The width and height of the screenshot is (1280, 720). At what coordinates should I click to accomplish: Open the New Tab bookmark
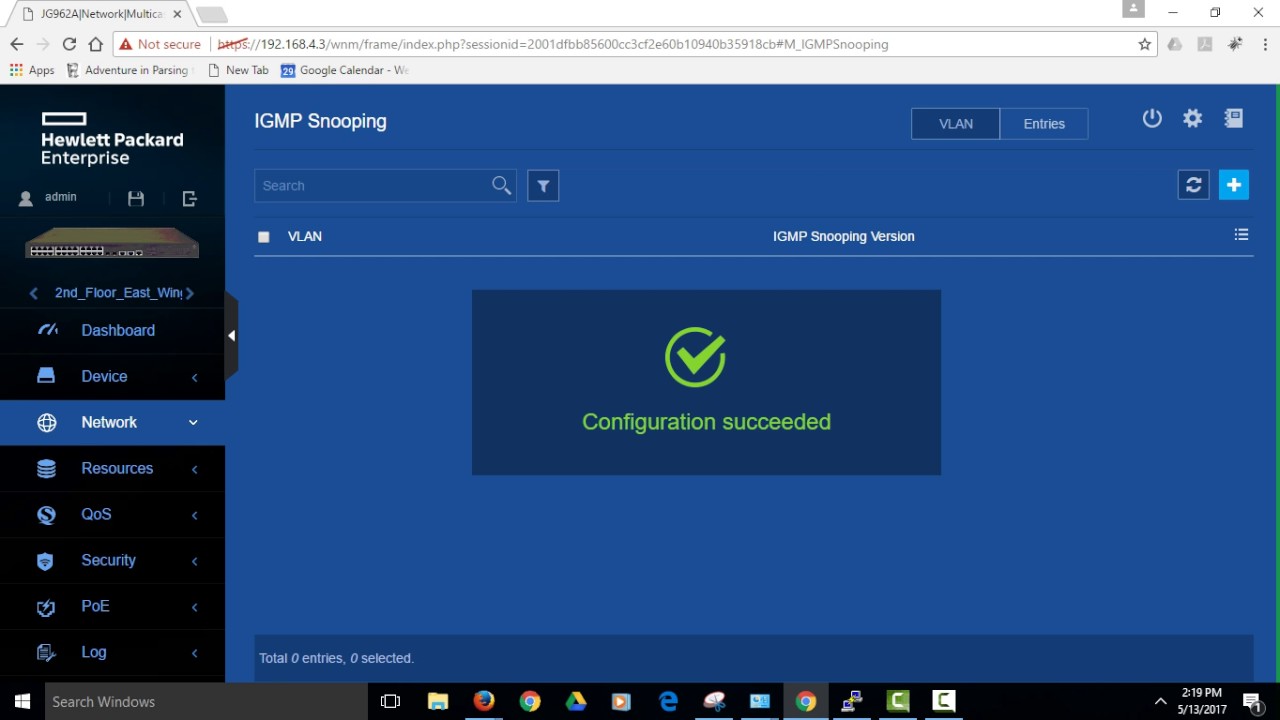238,70
